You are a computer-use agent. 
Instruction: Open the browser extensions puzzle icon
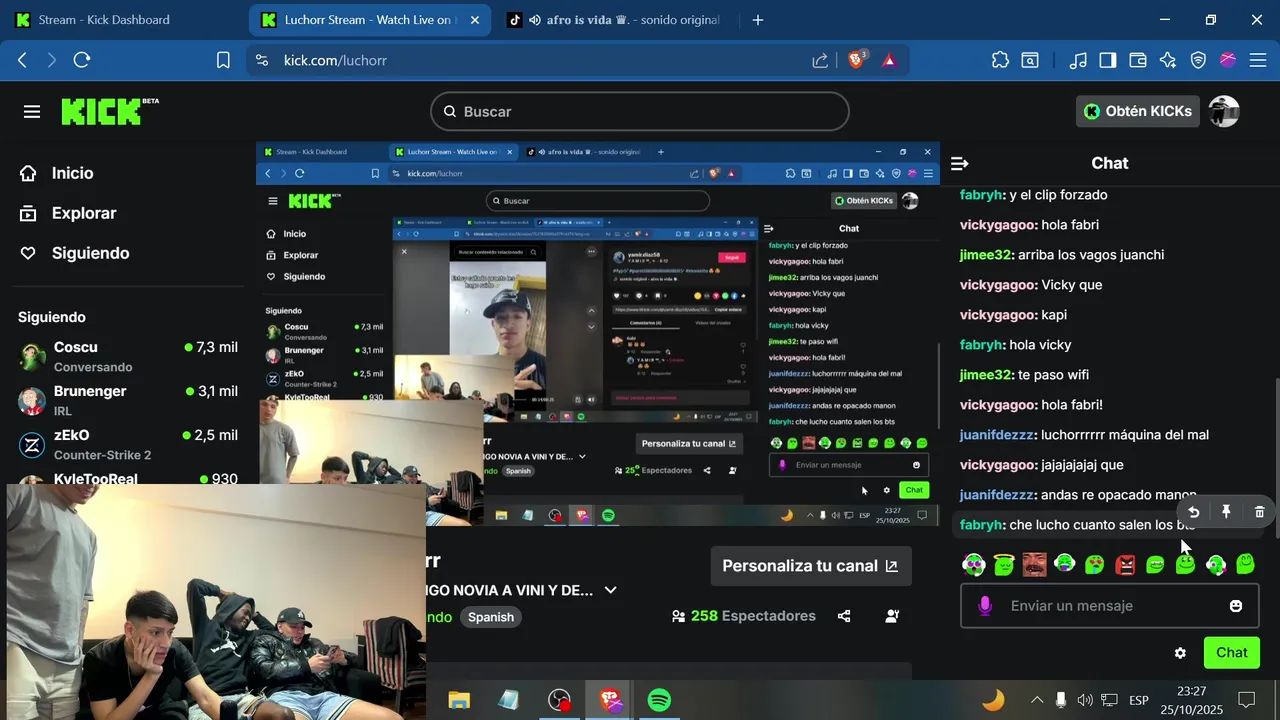pos(1000,60)
